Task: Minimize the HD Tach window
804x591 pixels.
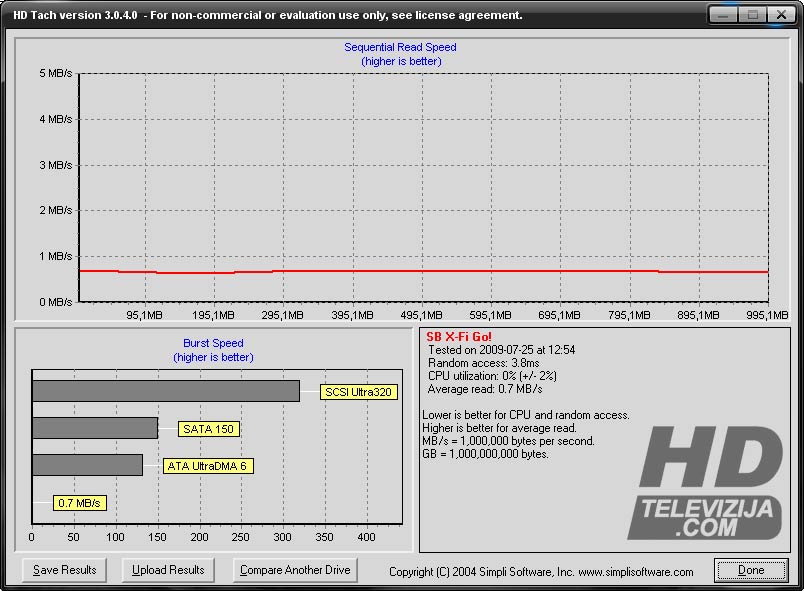Action: pos(723,15)
